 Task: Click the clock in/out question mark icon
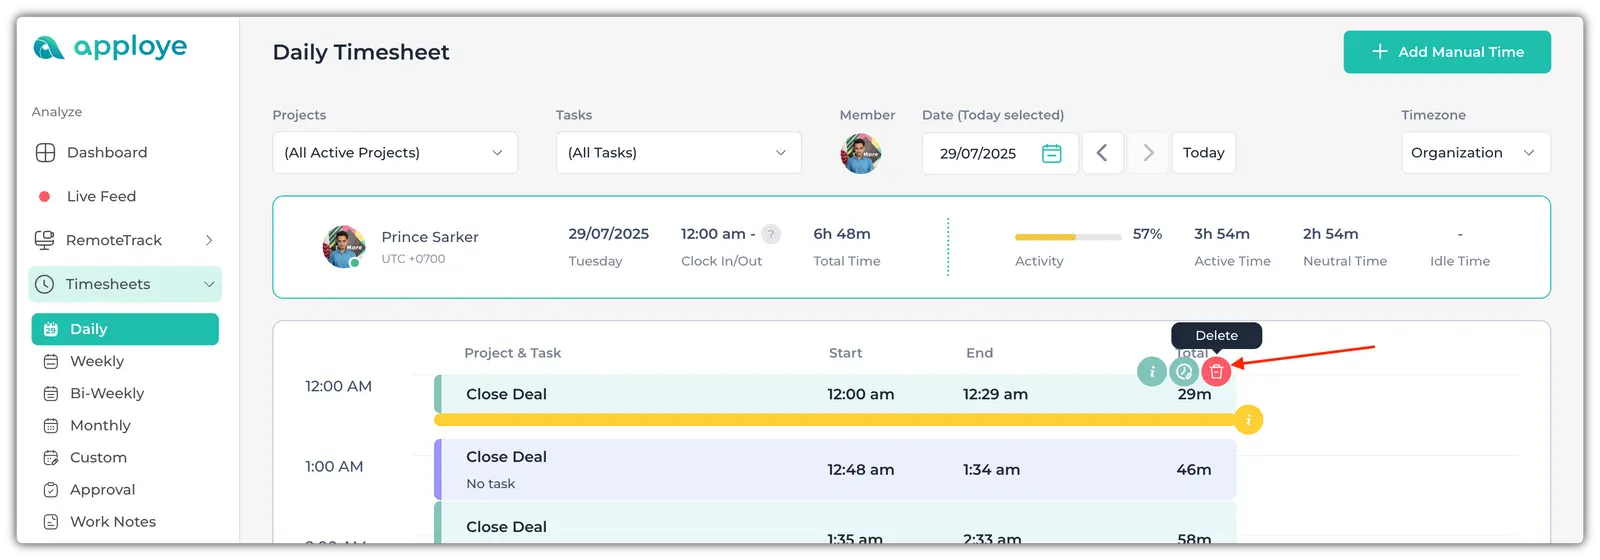coord(771,234)
